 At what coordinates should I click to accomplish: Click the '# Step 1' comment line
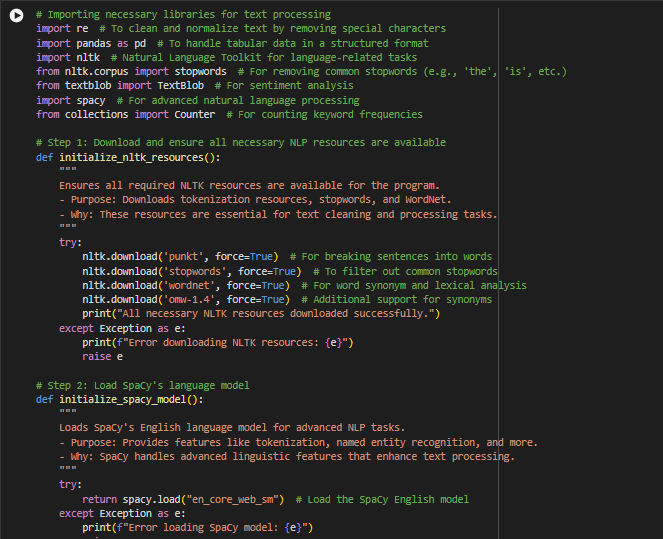coord(241,142)
